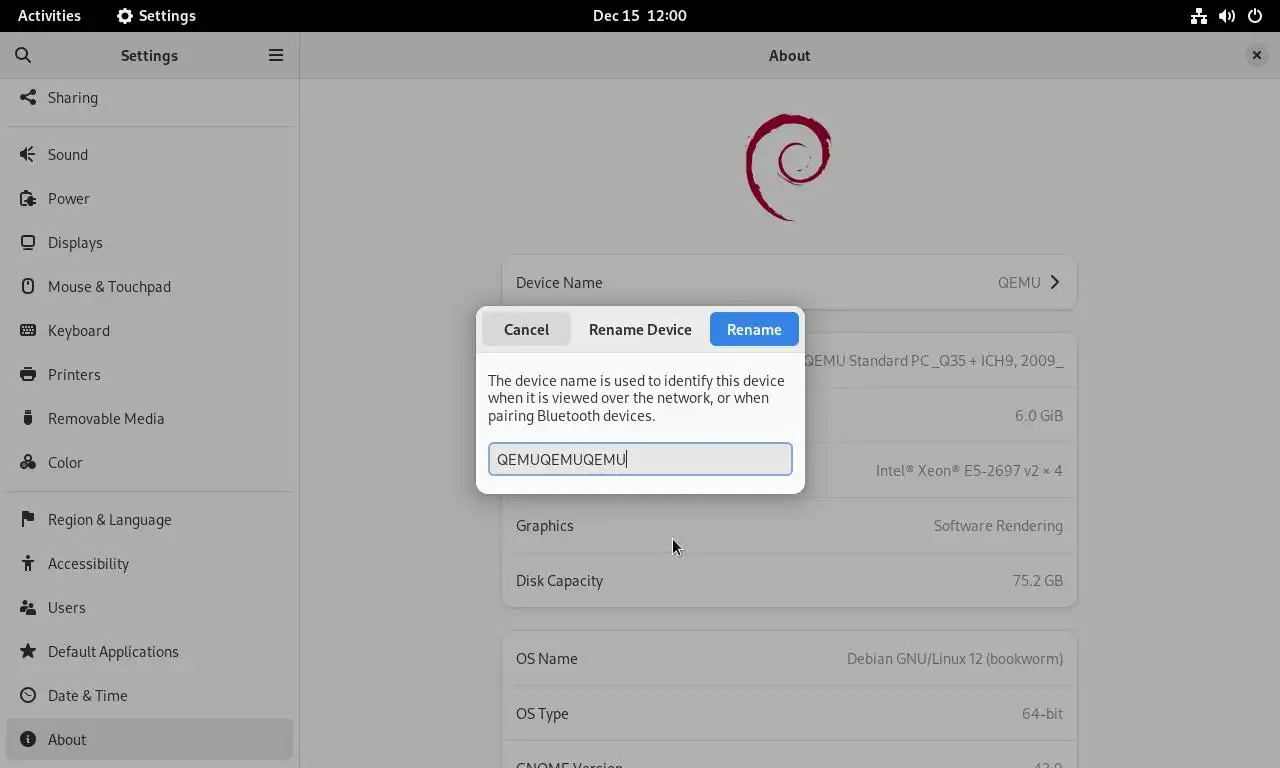Image resolution: width=1280 pixels, height=768 pixels.
Task: Click the Default Applications label
Action: pyautogui.click(x=113, y=651)
